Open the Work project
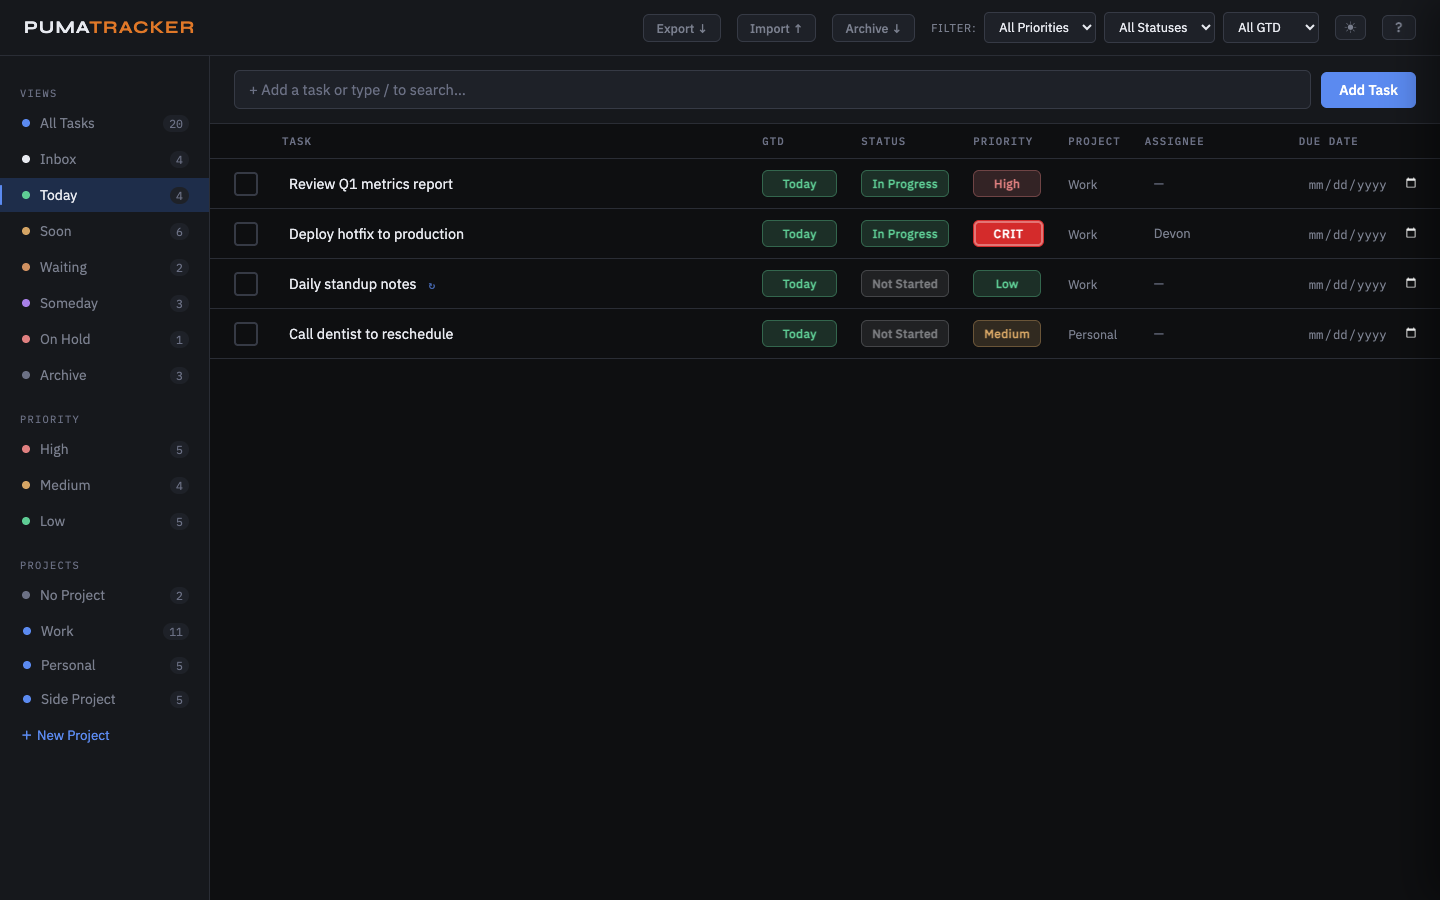The width and height of the screenshot is (1440, 900). [x=104, y=631]
